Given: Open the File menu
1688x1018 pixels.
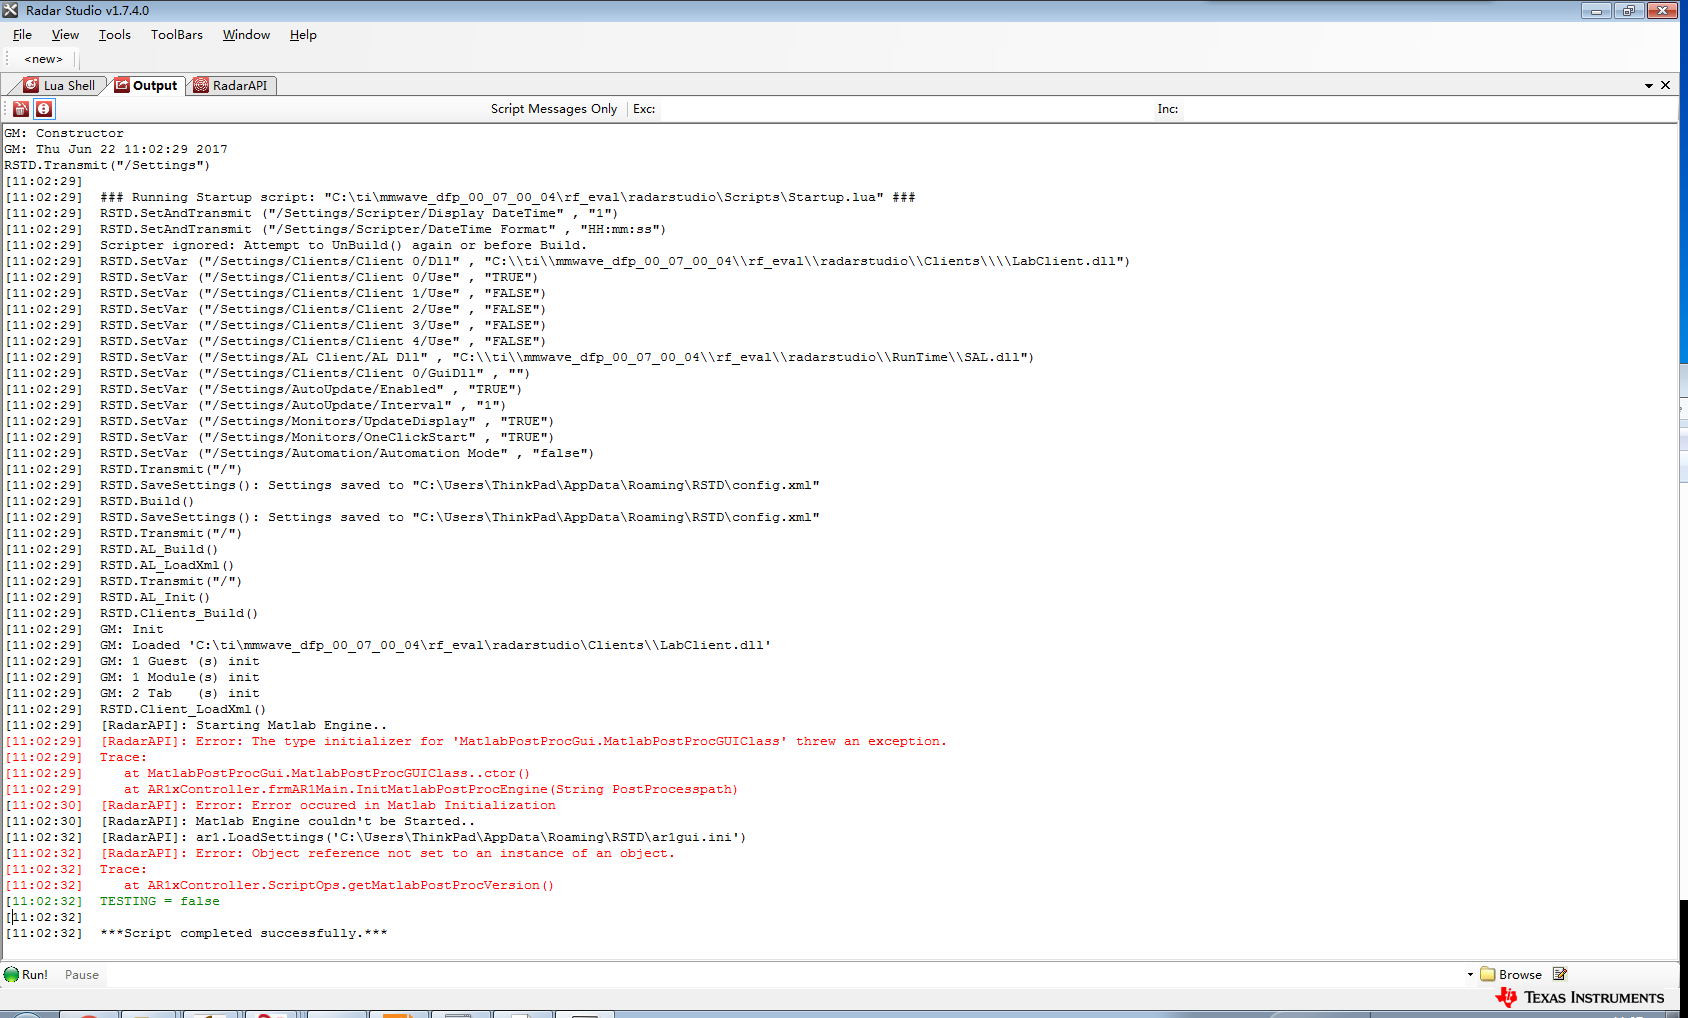Looking at the screenshot, I should pyautogui.click(x=22, y=35).
